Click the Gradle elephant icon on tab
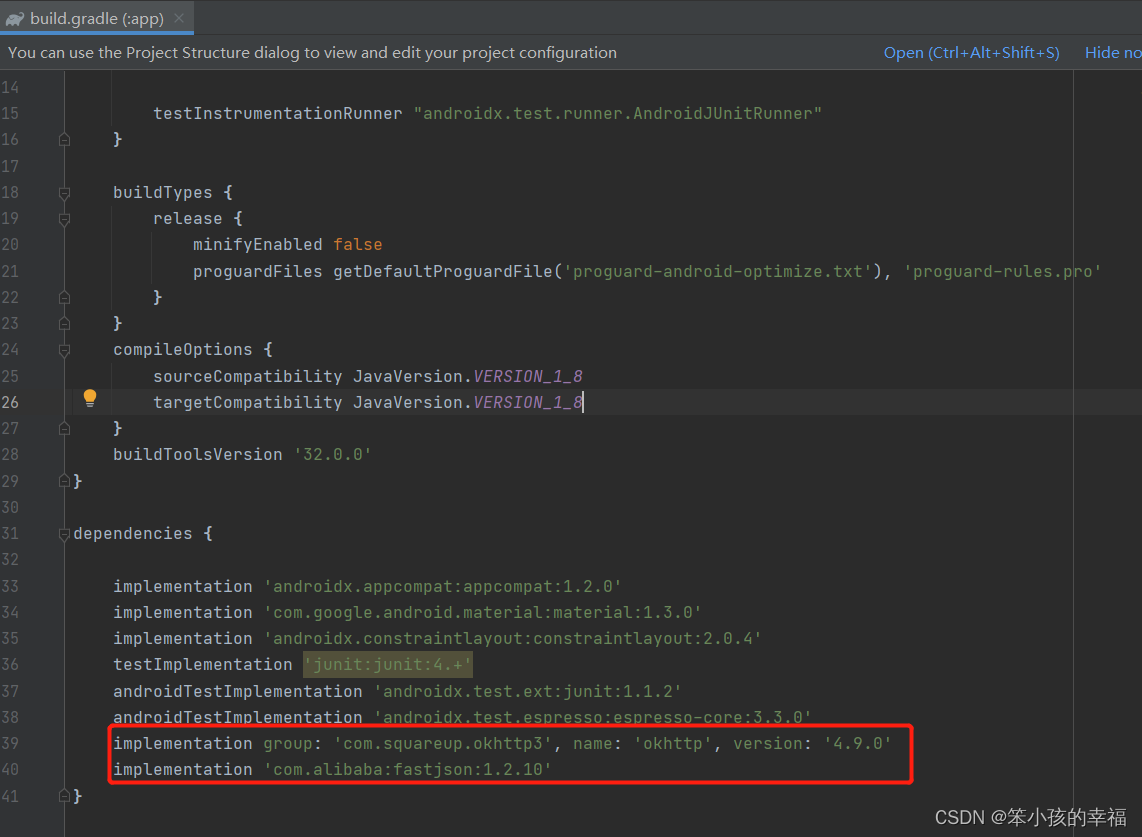Image resolution: width=1142 pixels, height=837 pixels. 15,19
